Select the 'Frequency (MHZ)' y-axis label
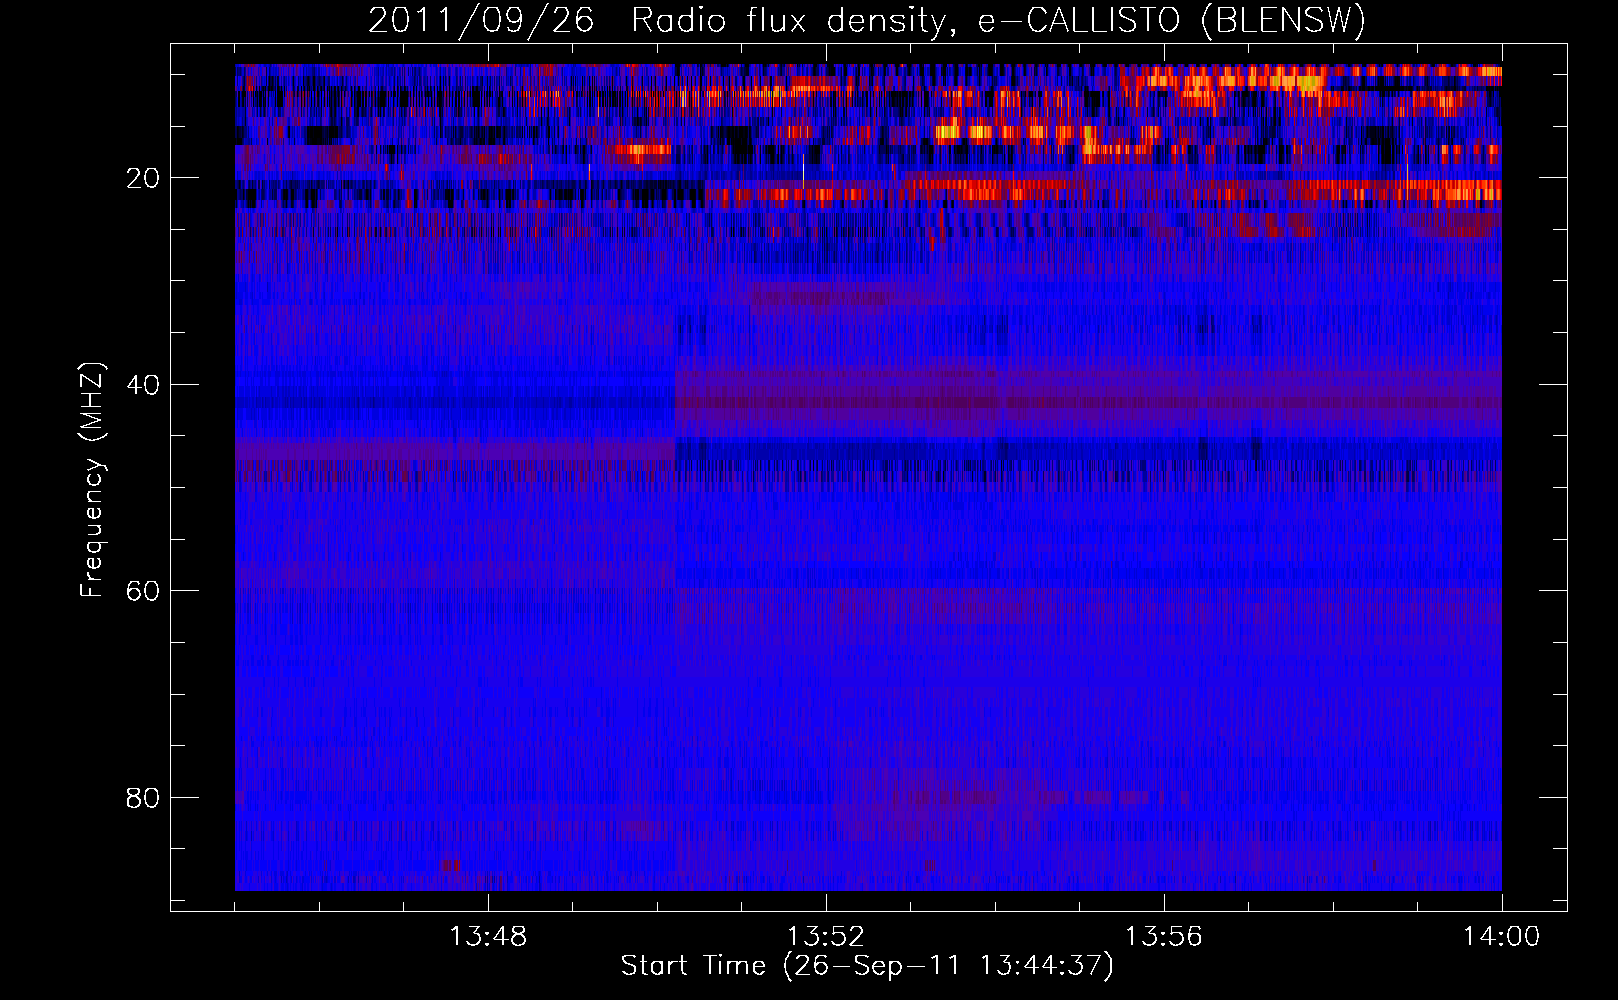The height and width of the screenshot is (1000, 1618). coord(92,480)
